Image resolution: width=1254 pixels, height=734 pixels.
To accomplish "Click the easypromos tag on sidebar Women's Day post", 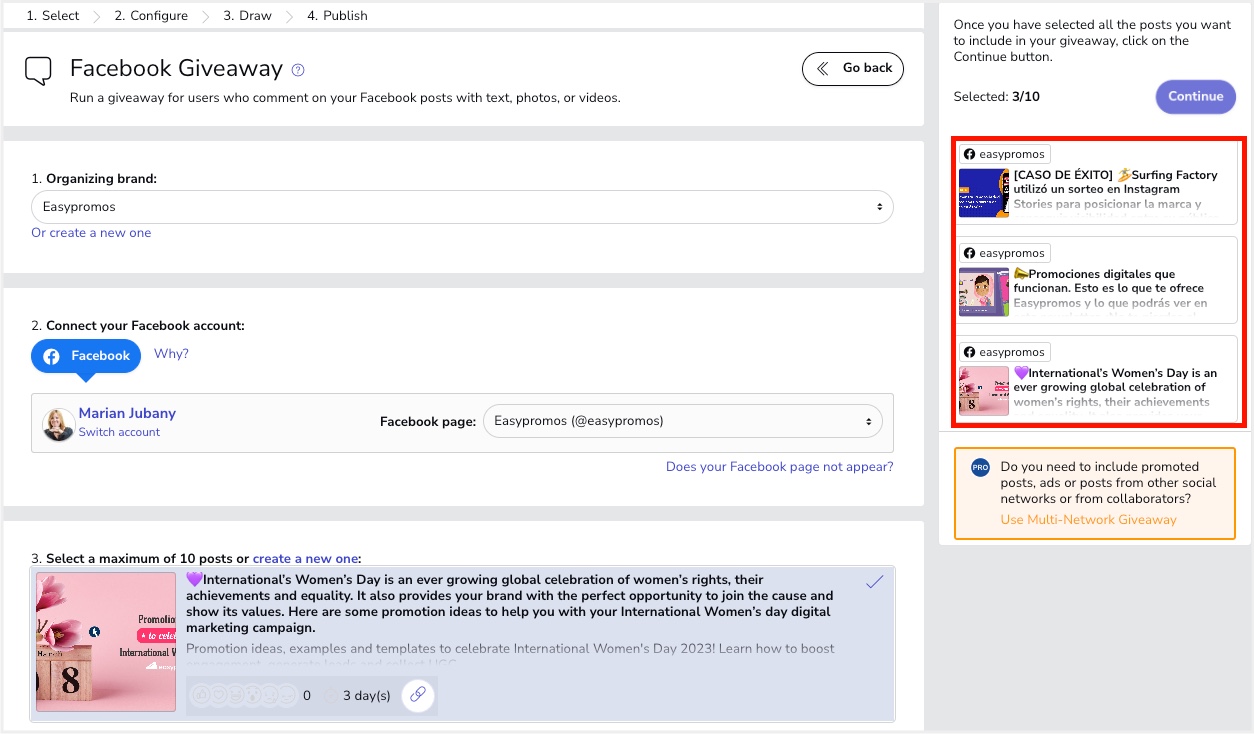I will click(x=1004, y=352).
